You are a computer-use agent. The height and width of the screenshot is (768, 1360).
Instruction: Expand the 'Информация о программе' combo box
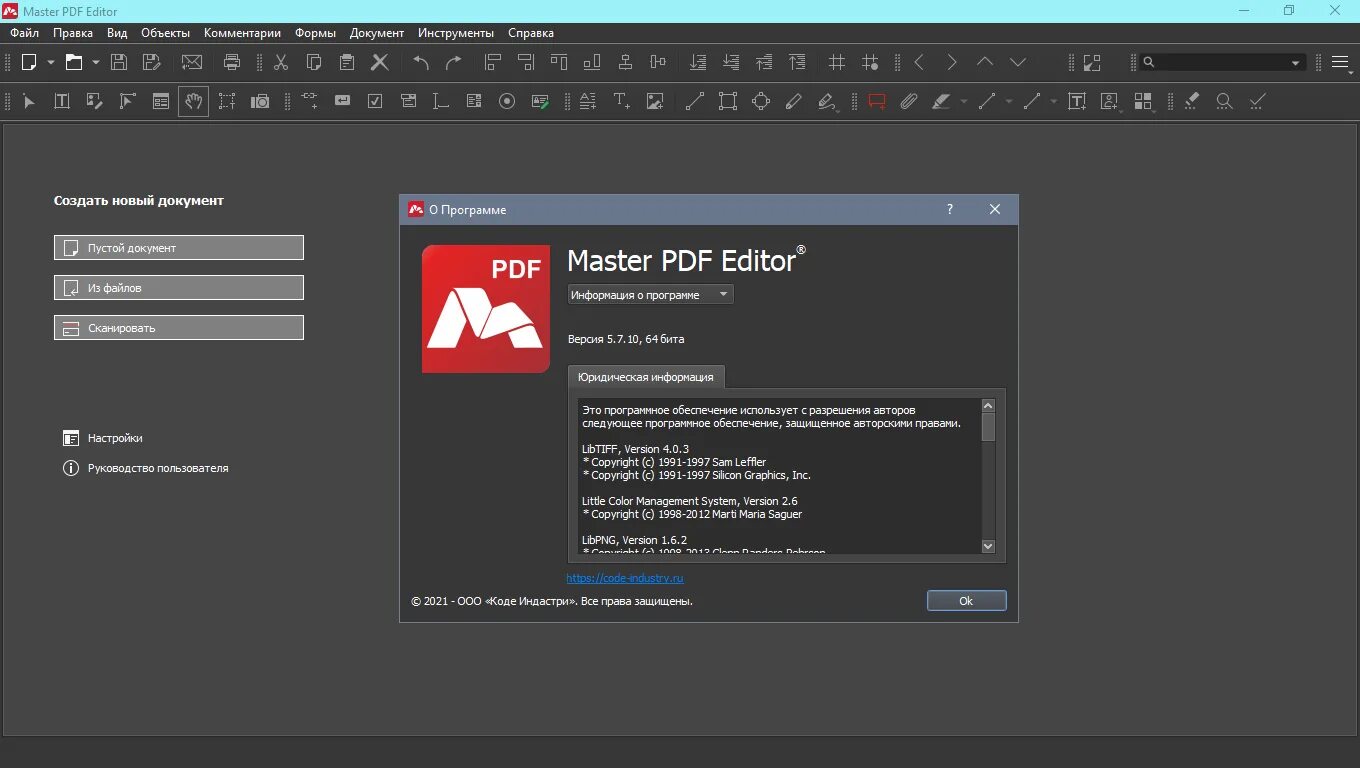651,295
